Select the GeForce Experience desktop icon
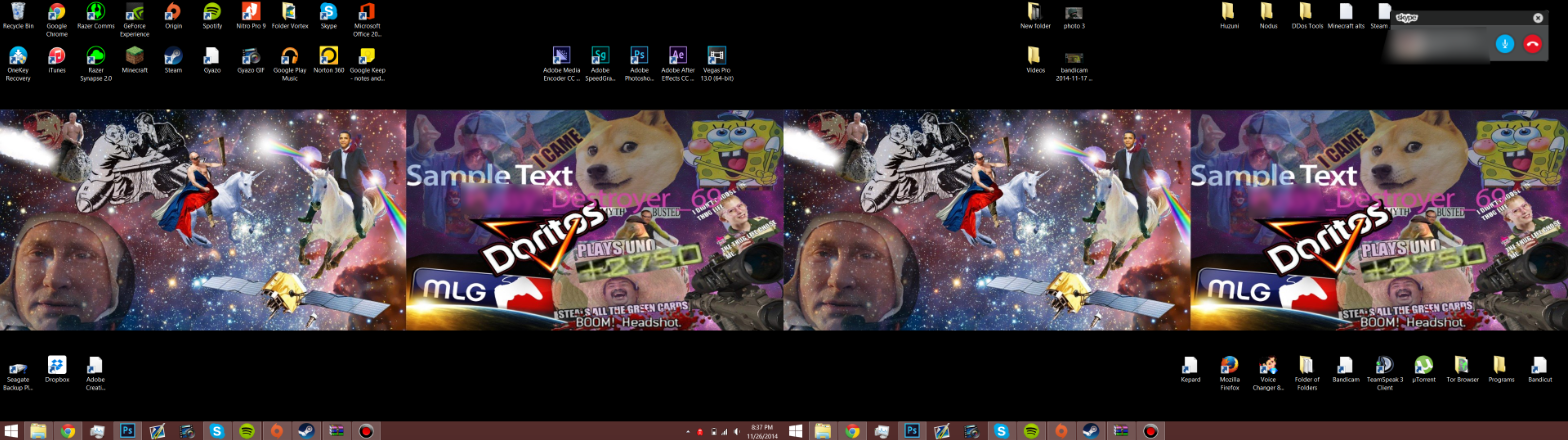This screenshot has height=440, width=1568. 134,19
